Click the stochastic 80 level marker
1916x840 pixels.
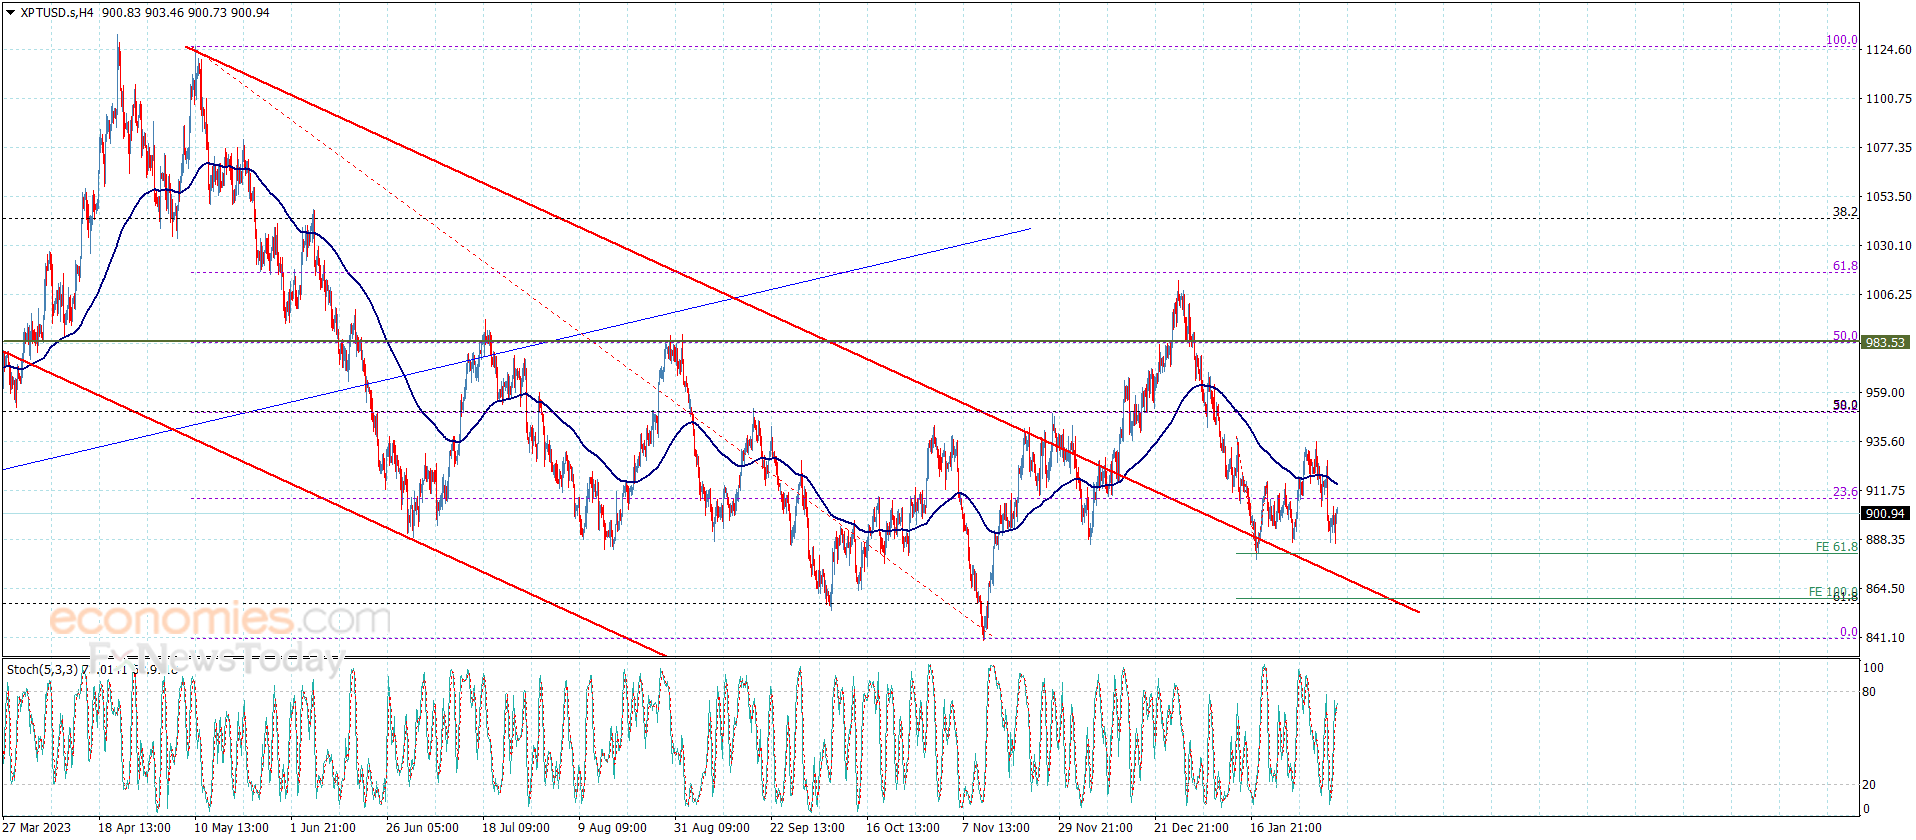click(x=1869, y=692)
